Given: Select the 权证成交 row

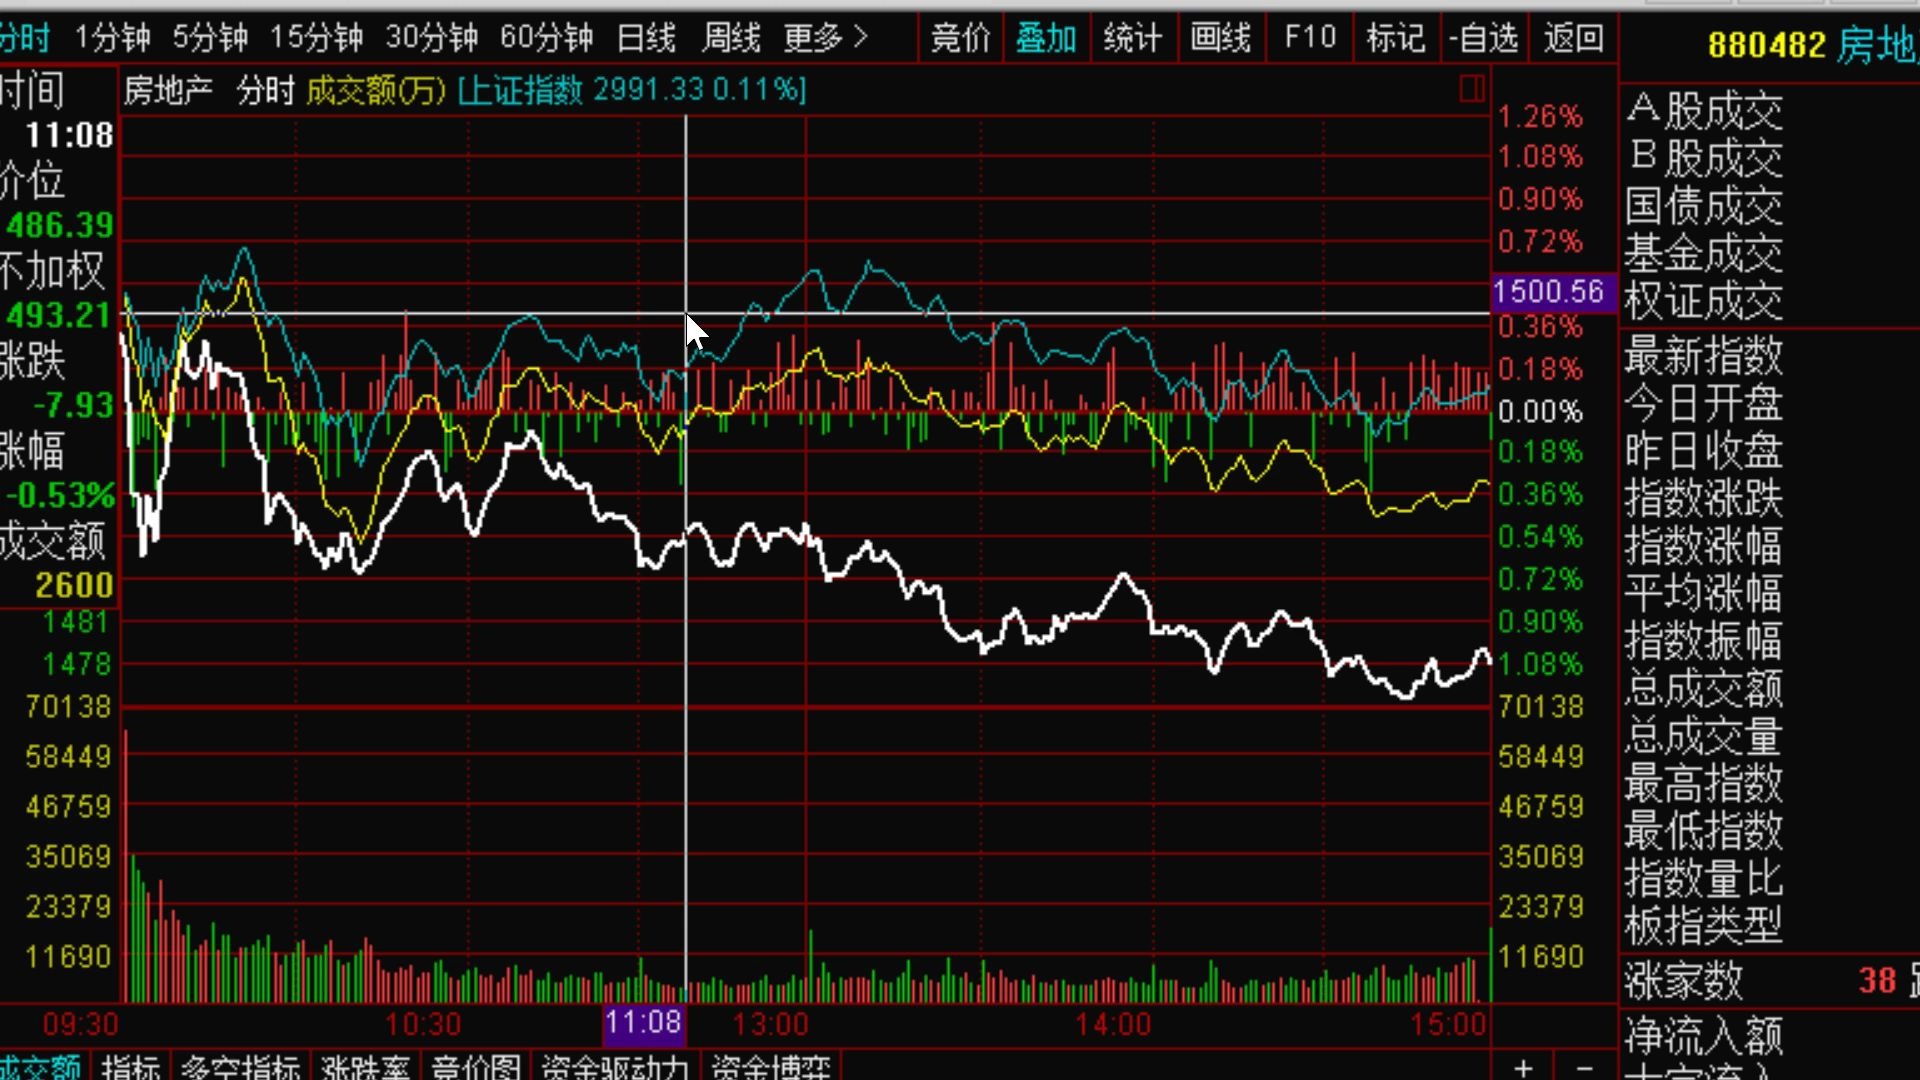Looking at the screenshot, I should (1704, 300).
